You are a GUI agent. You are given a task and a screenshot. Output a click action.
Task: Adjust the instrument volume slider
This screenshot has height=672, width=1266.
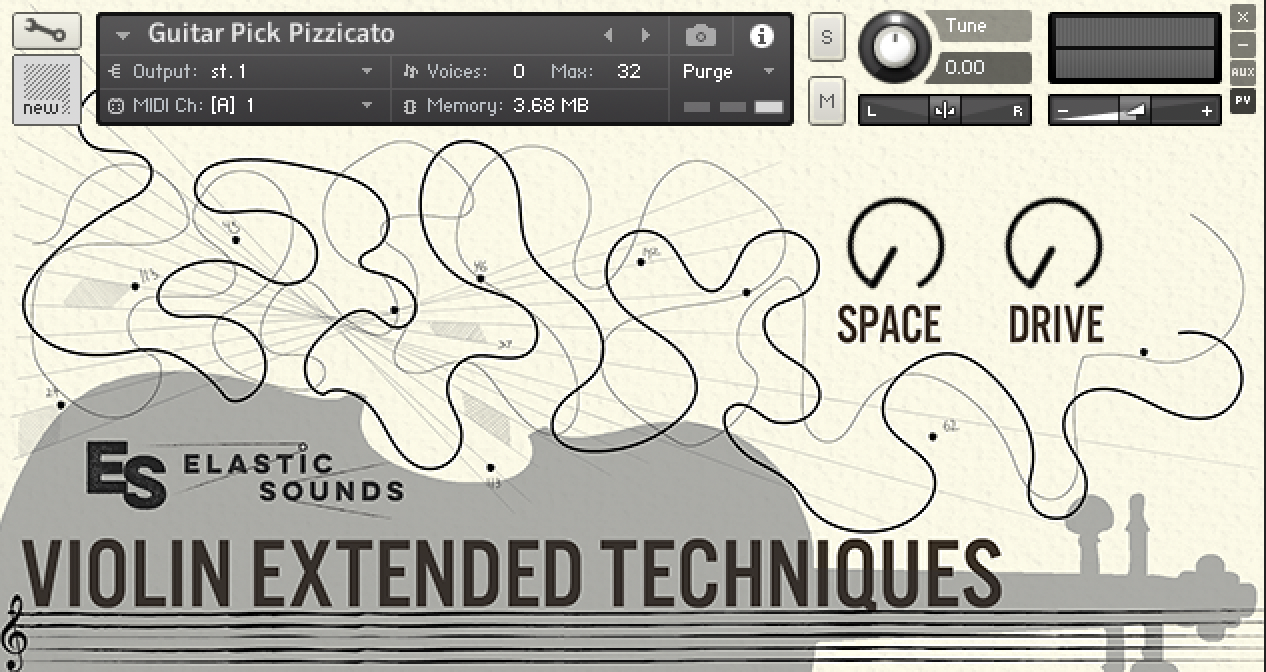tap(1134, 111)
